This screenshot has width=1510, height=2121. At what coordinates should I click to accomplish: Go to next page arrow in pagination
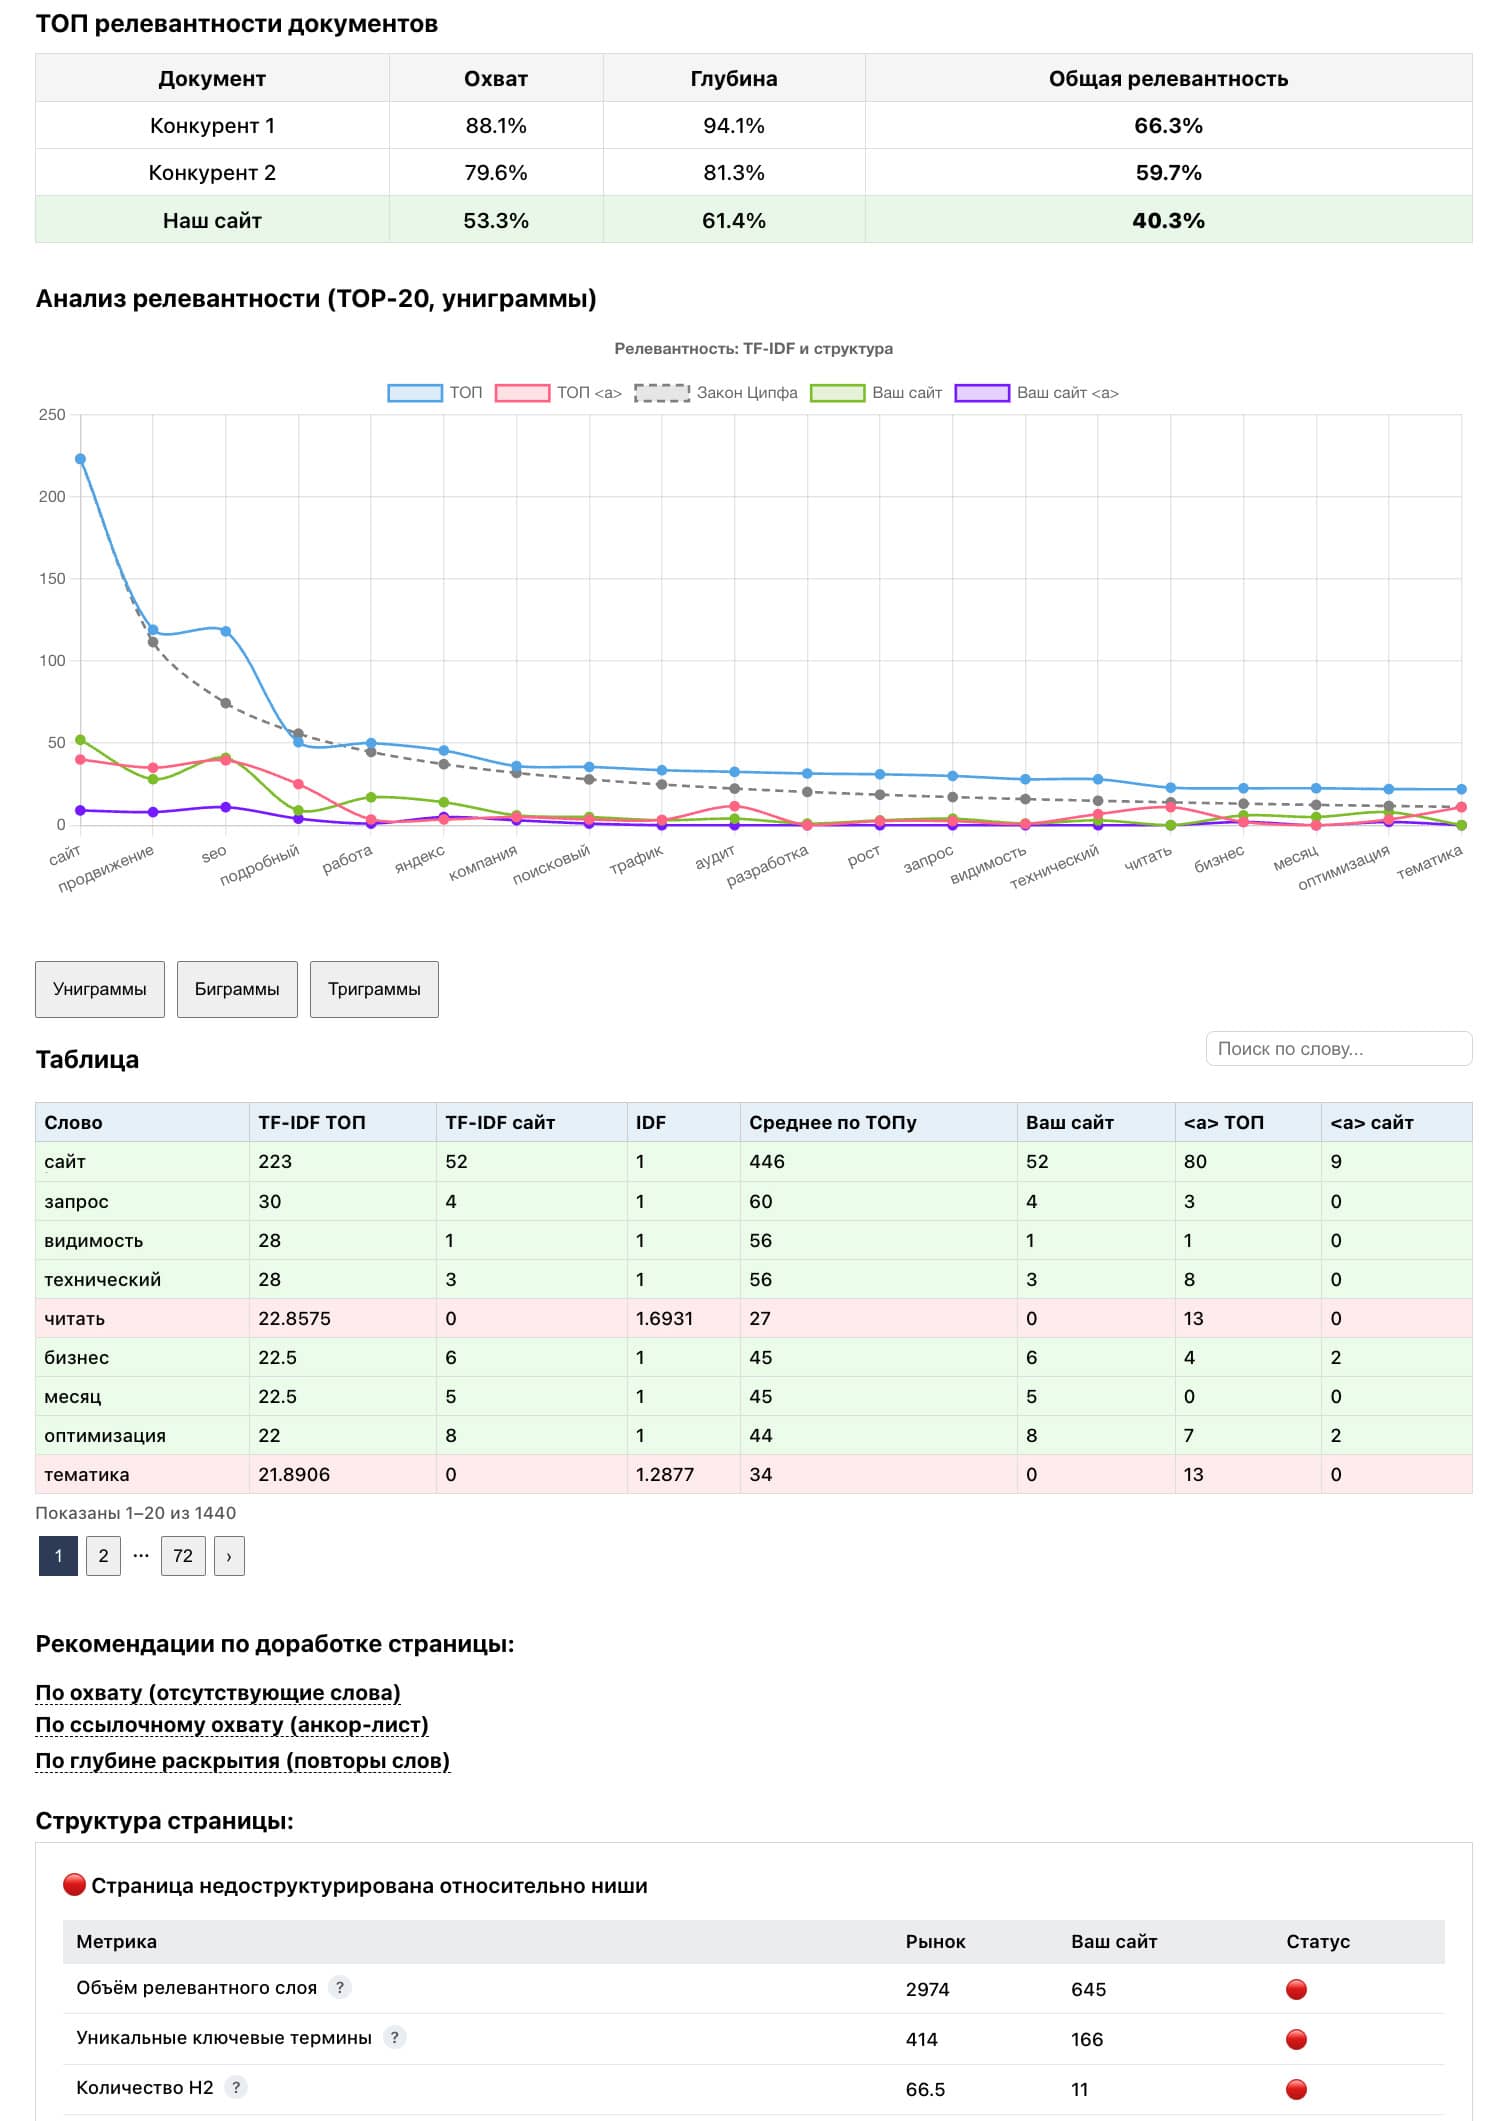[229, 1556]
